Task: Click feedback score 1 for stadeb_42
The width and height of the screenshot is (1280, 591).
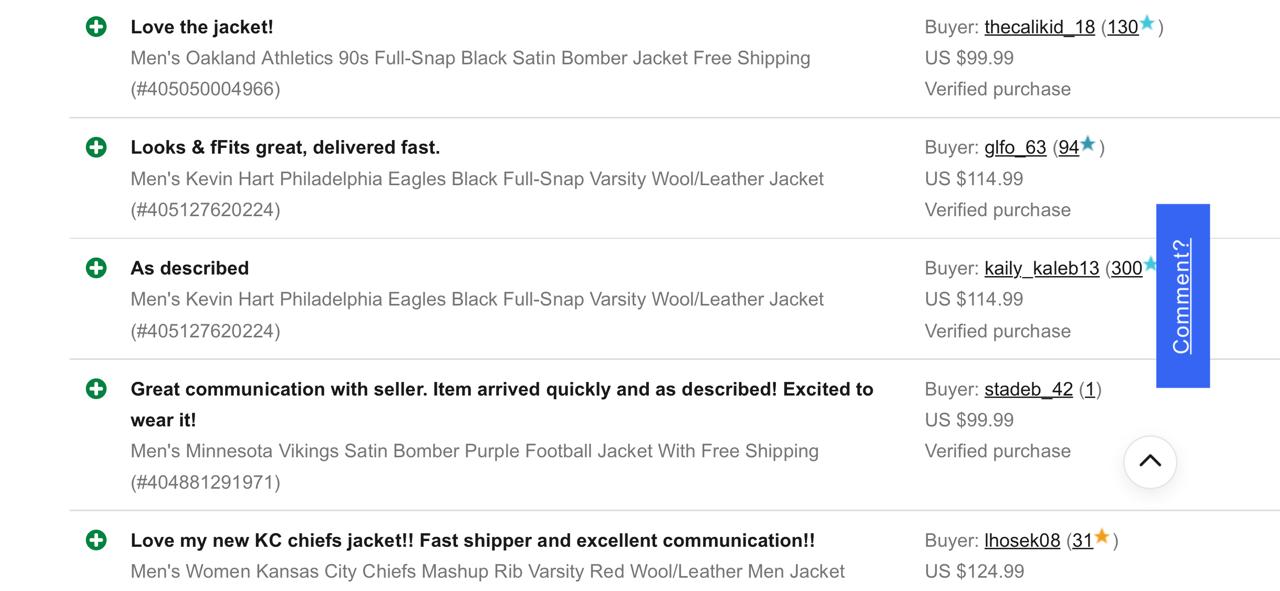Action: [1090, 389]
